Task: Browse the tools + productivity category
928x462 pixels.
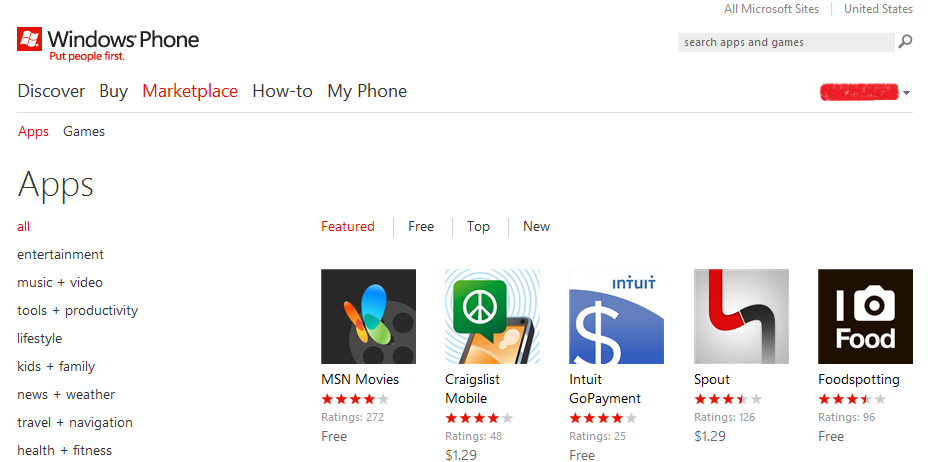Action: click(x=77, y=310)
